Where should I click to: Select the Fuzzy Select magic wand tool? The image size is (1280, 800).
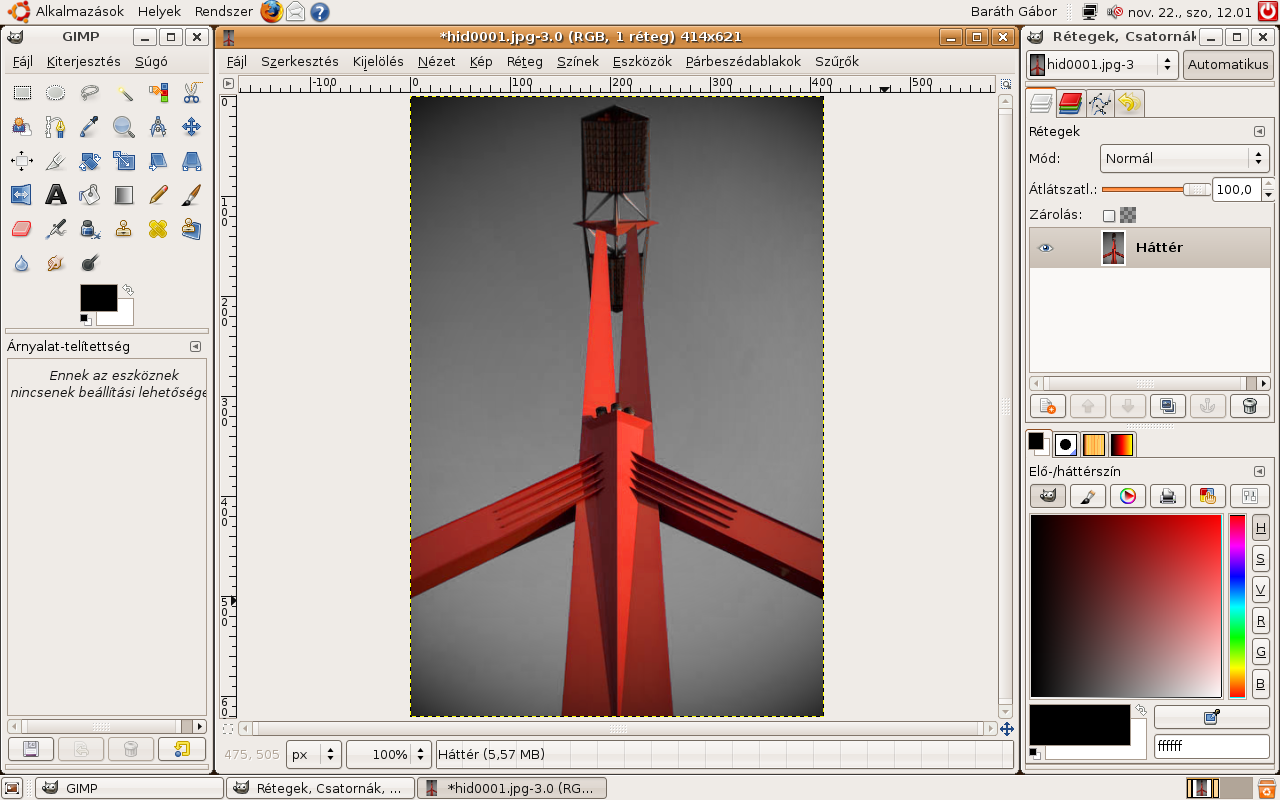point(124,93)
